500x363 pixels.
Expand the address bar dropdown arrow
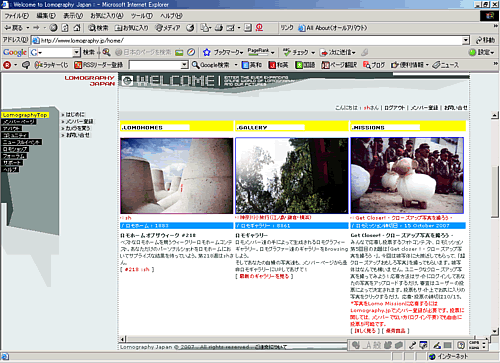coord(466,41)
